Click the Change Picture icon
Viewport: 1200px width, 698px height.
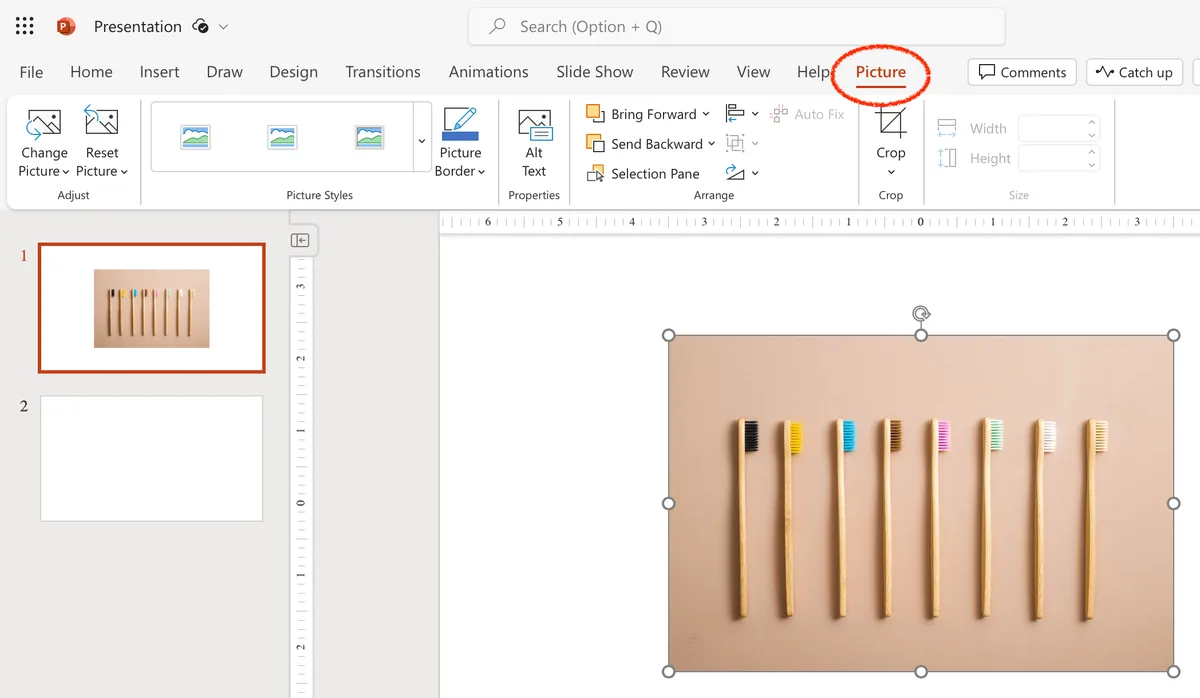[x=44, y=124]
